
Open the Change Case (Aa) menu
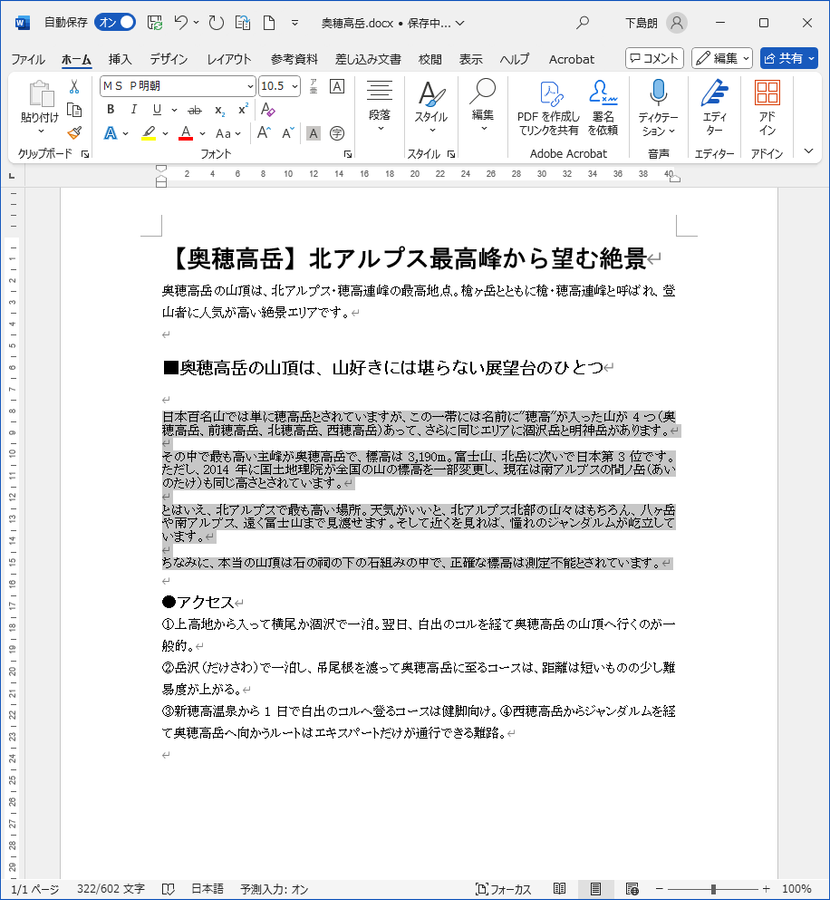point(228,134)
